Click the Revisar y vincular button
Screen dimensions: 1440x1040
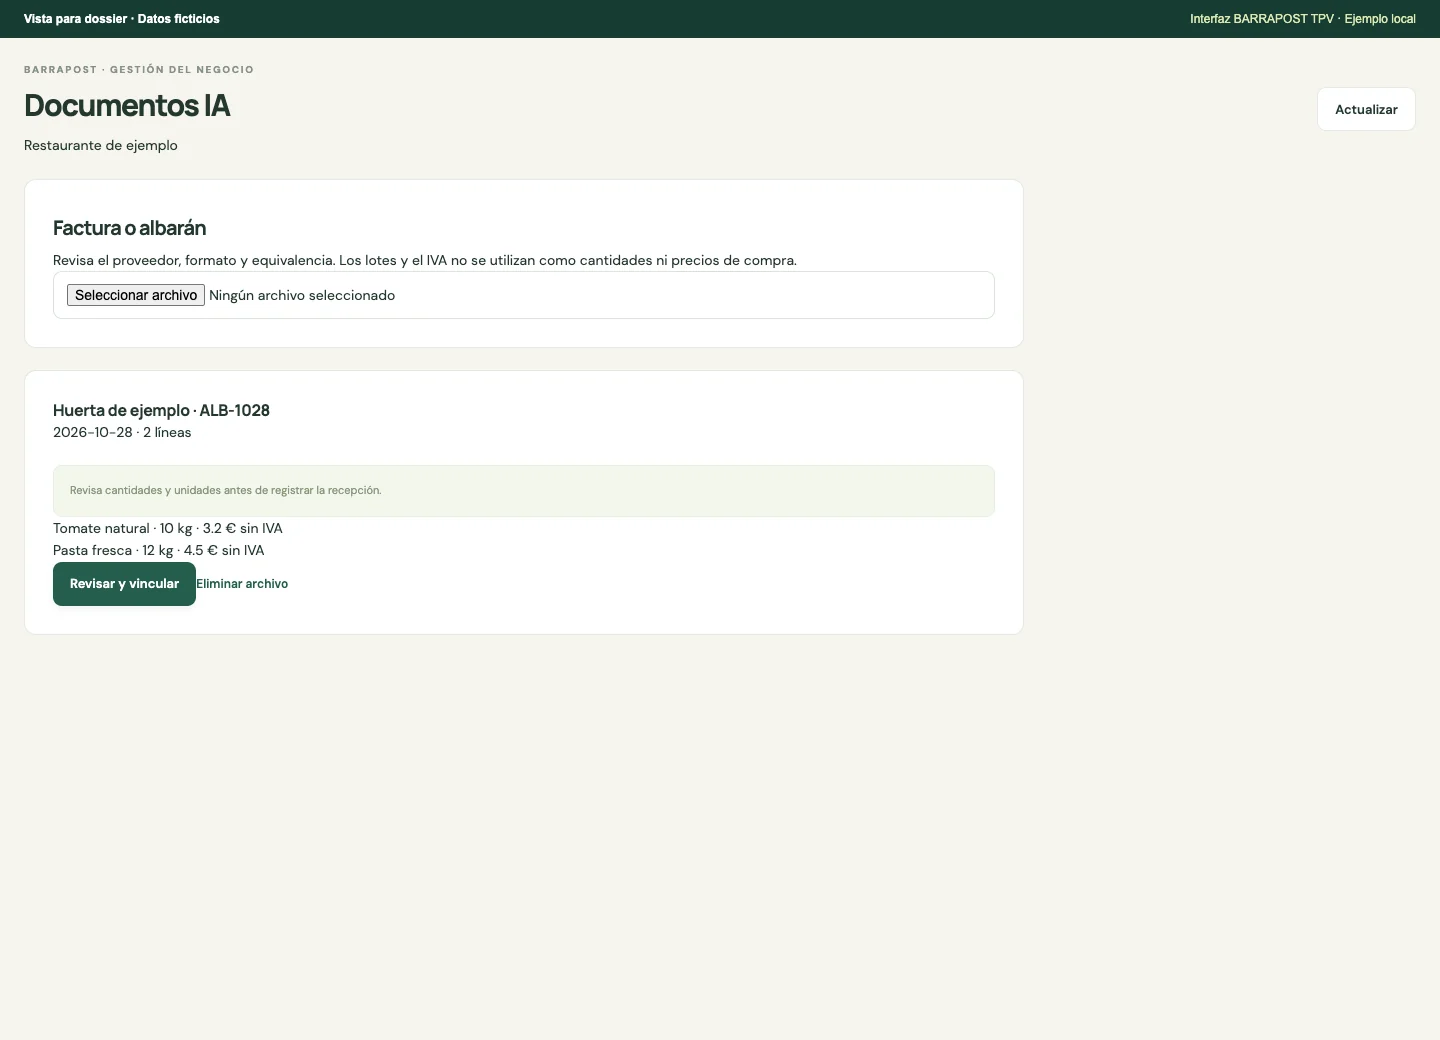pyautogui.click(x=124, y=584)
